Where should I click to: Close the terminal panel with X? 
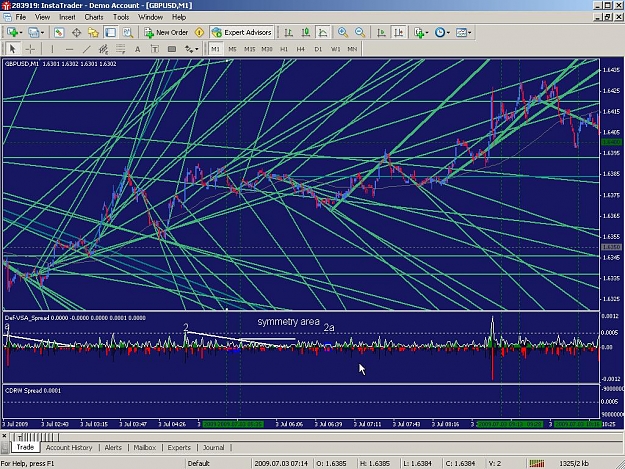point(4,436)
